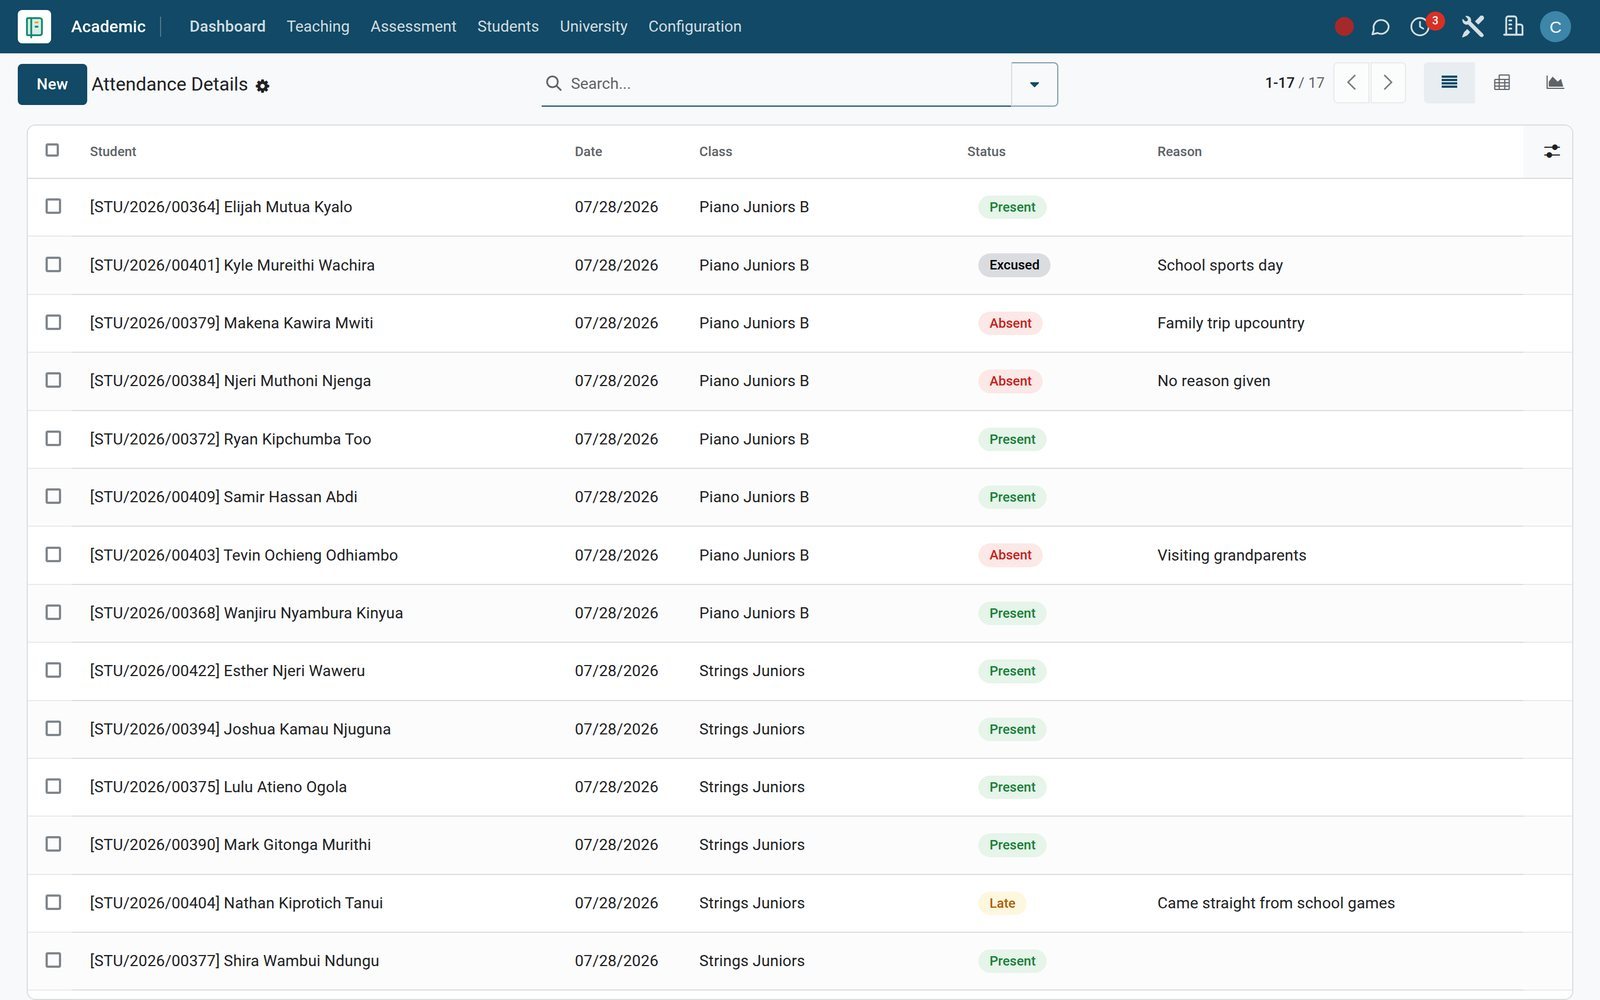Screen dimensions: 1600x1000
Task: Go to next page of records
Action: click(x=1387, y=83)
